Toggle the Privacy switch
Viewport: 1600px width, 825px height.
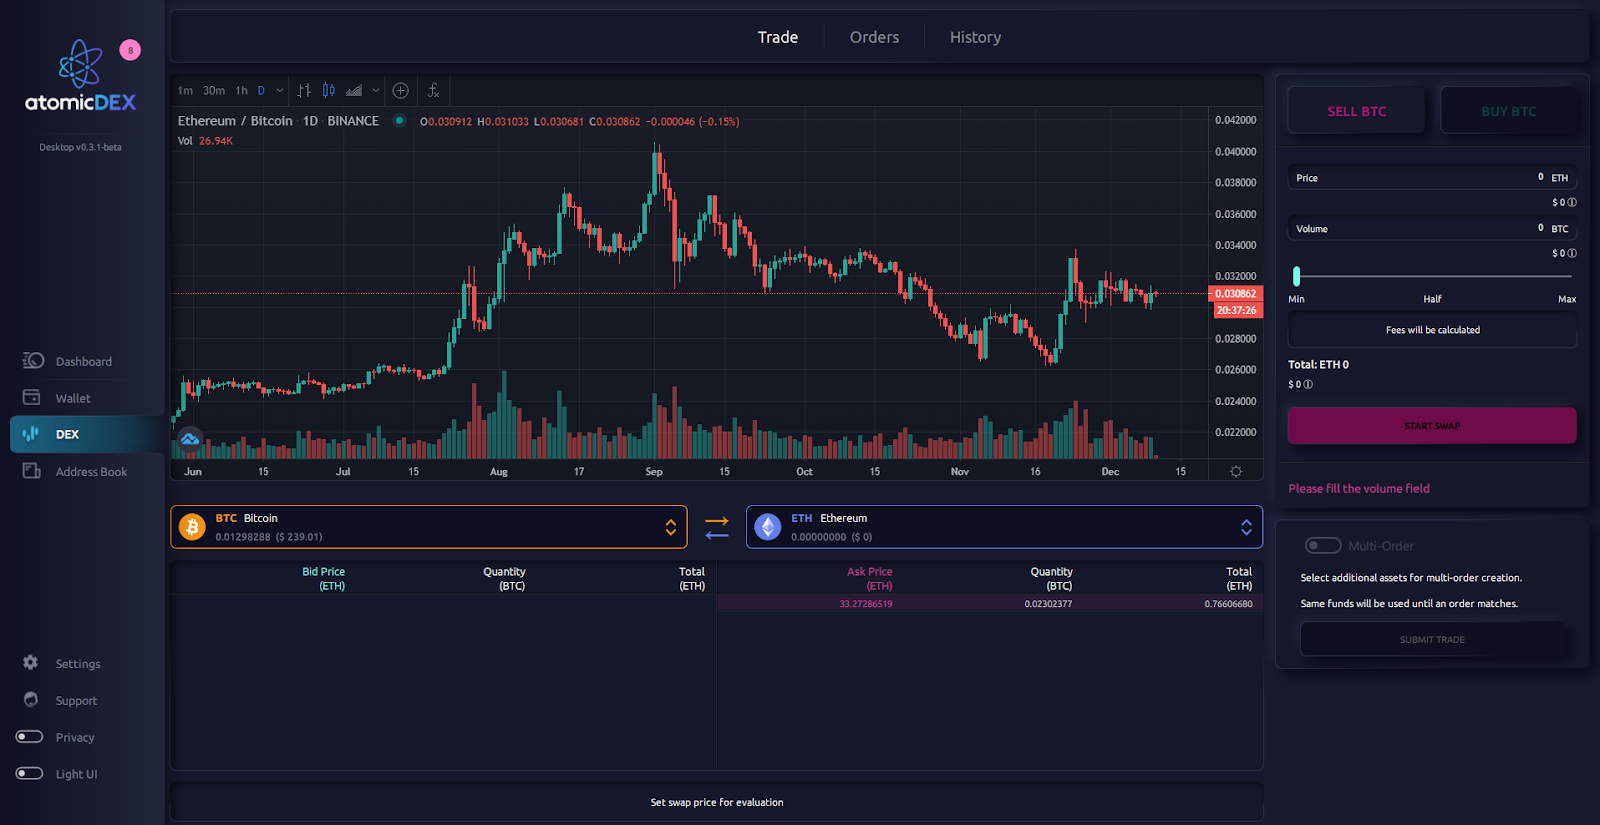pyautogui.click(x=30, y=737)
